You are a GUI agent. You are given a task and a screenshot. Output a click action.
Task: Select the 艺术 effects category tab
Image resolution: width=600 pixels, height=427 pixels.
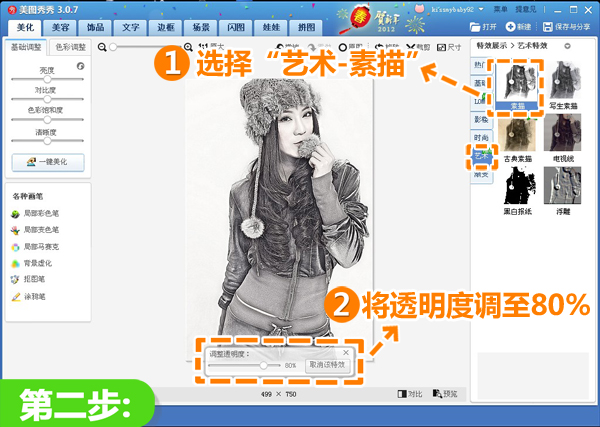tap(482, 156)
